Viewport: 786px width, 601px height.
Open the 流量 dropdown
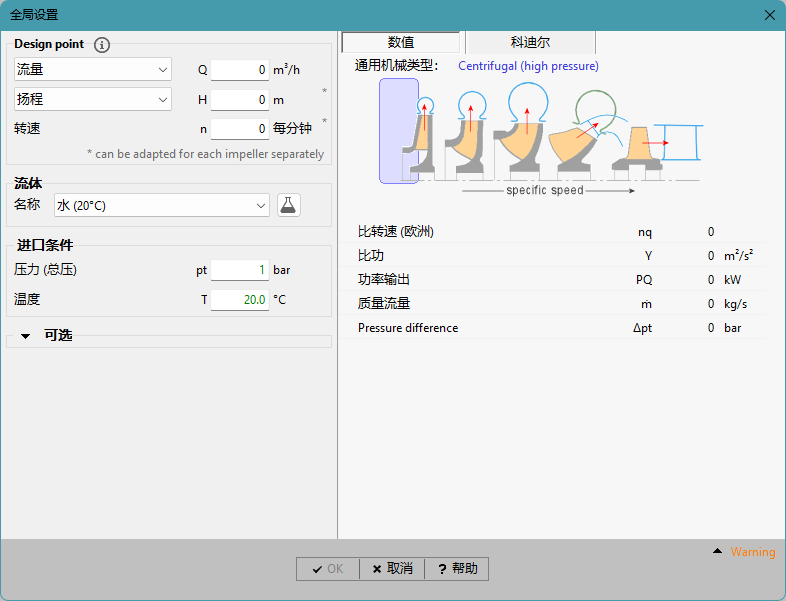click(x=93, y=70)
